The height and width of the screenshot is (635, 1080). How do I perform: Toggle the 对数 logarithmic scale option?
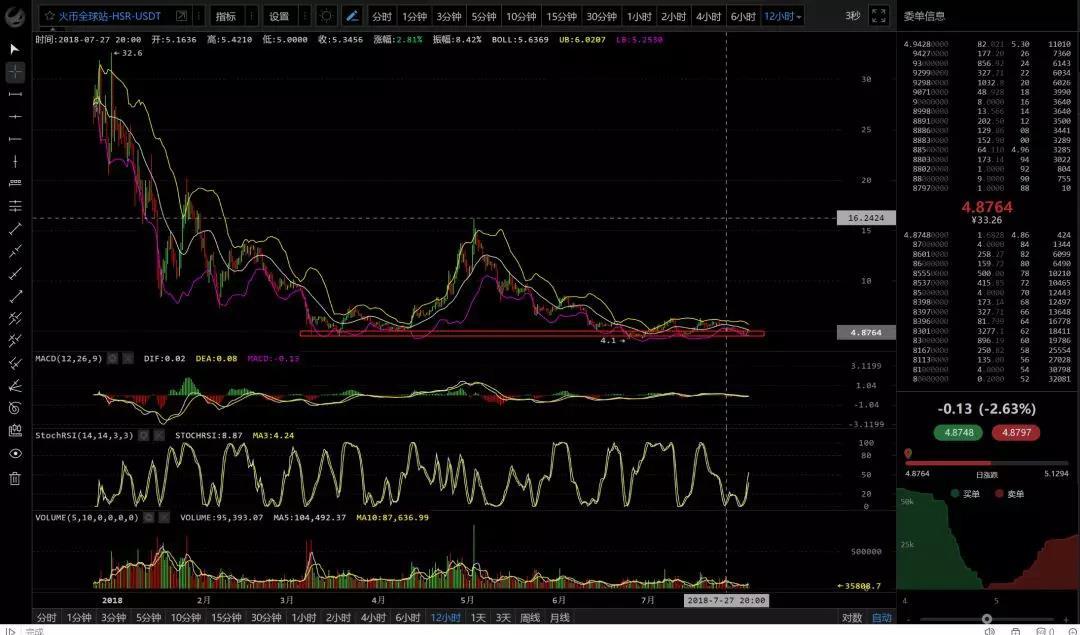click(x=852, y=618)
